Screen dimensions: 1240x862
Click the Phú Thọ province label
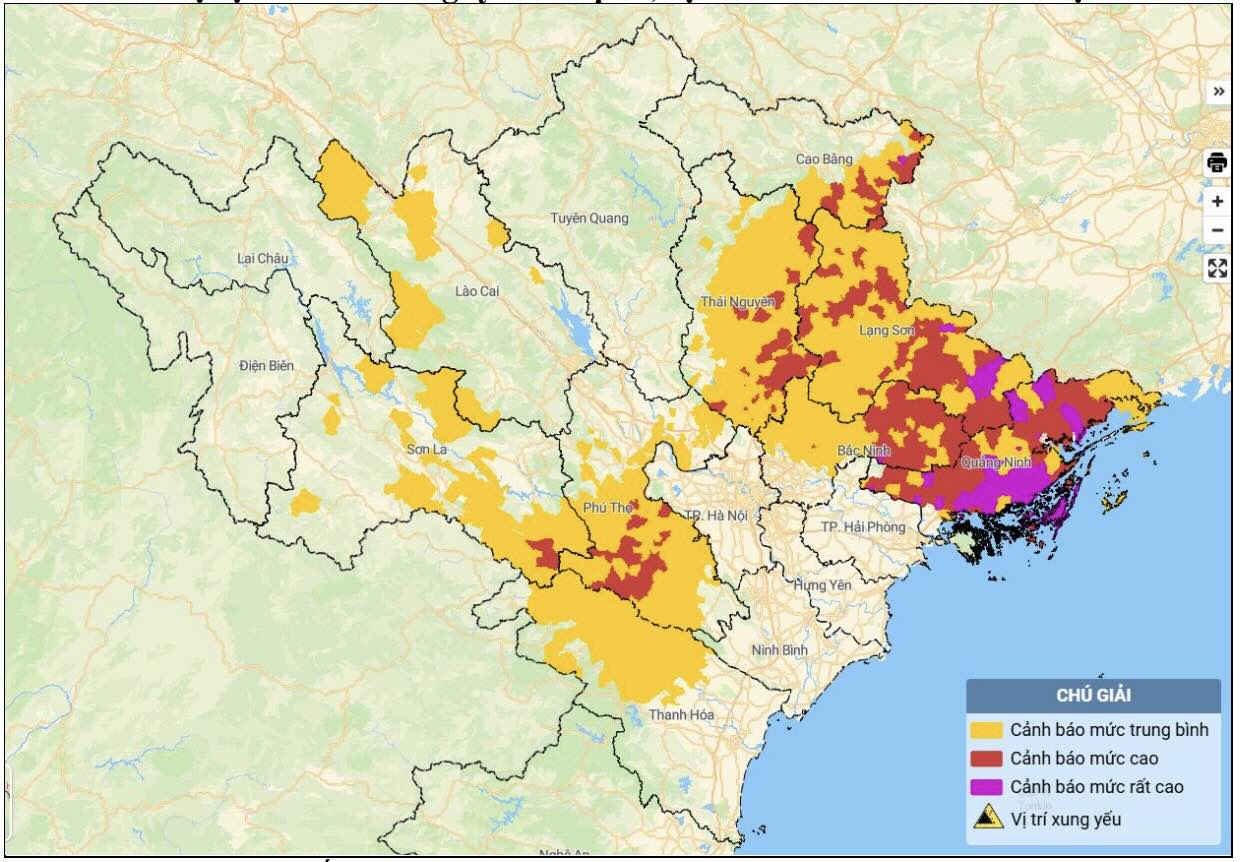tap(607, 508)
